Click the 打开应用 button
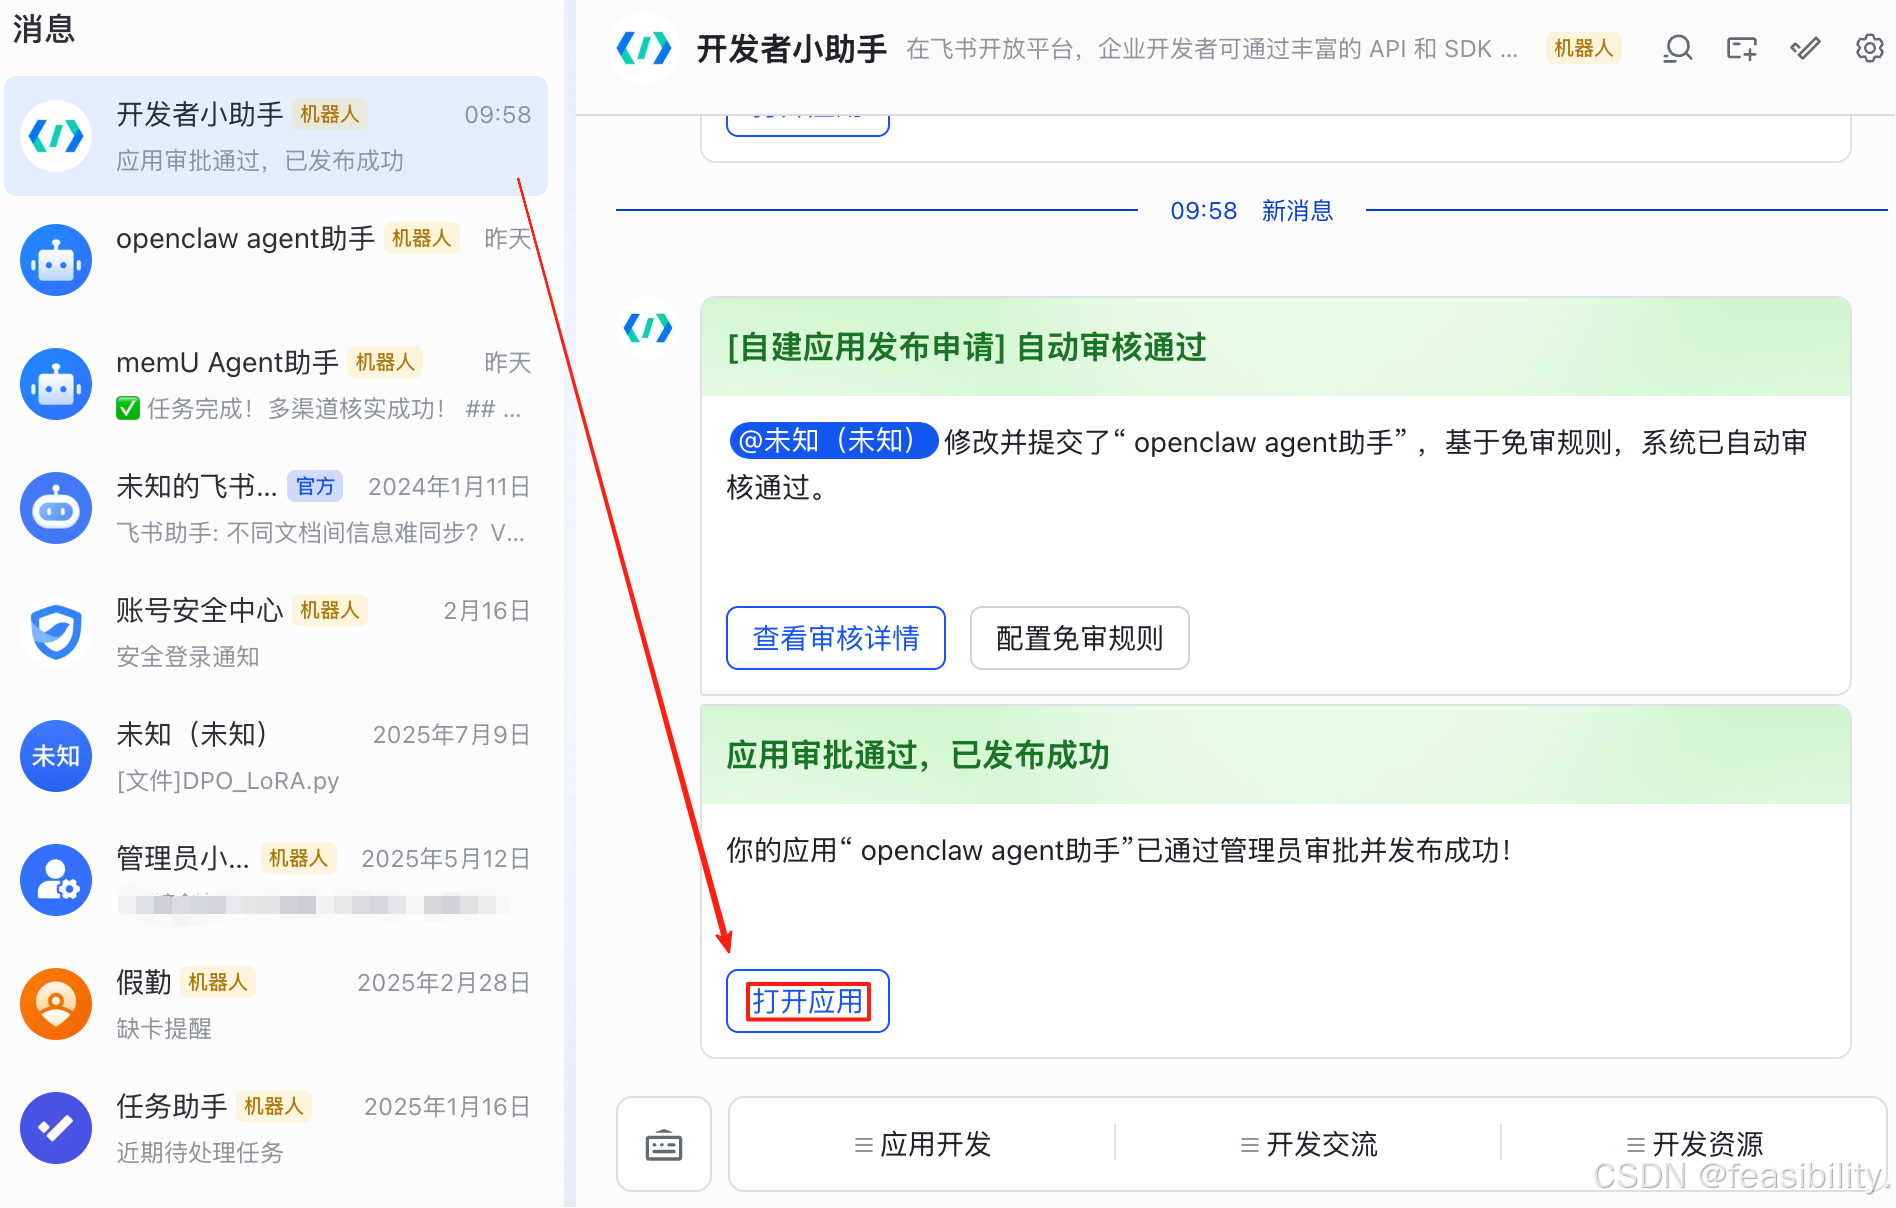The width and height of the screenshot is (1896, 1208). pyautogui.click(x=807, y=1001)
